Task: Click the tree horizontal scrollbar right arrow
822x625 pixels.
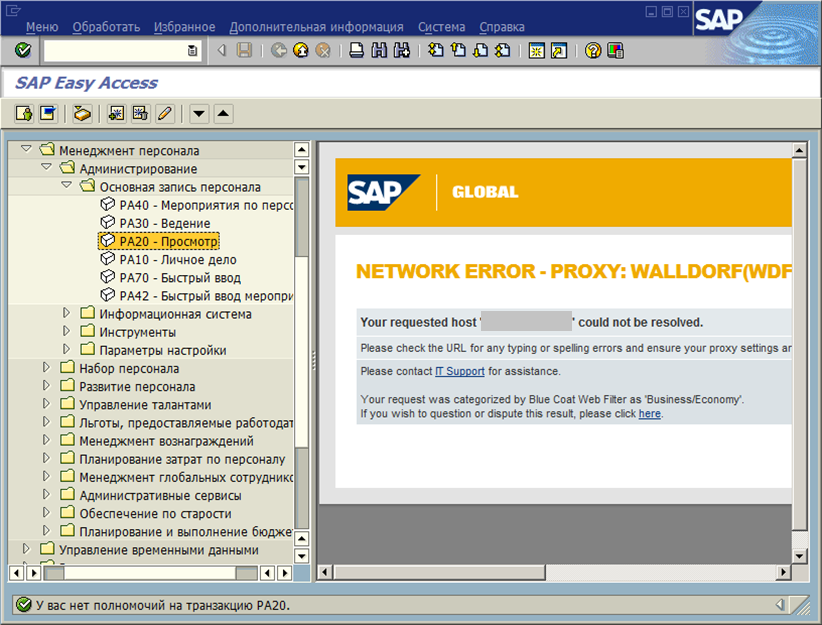Action: click(285, 573)
